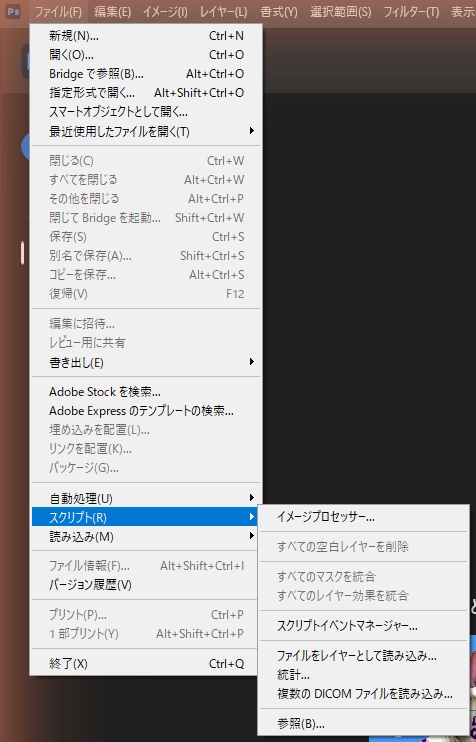Viewport: 476px width, 742px height.
Task: Click disabled 別名で保存(A)... entry
Action: (146, 256)
